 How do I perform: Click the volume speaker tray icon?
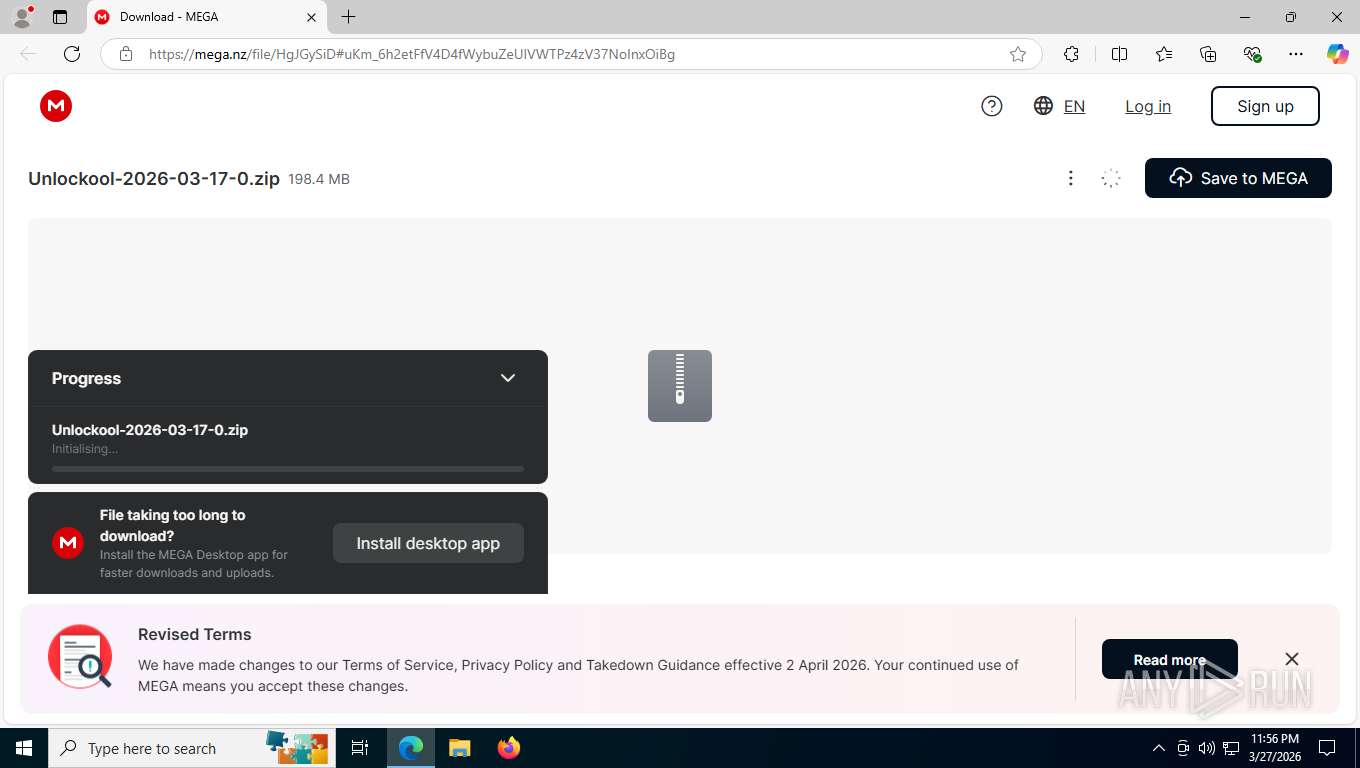(1206, 748)
